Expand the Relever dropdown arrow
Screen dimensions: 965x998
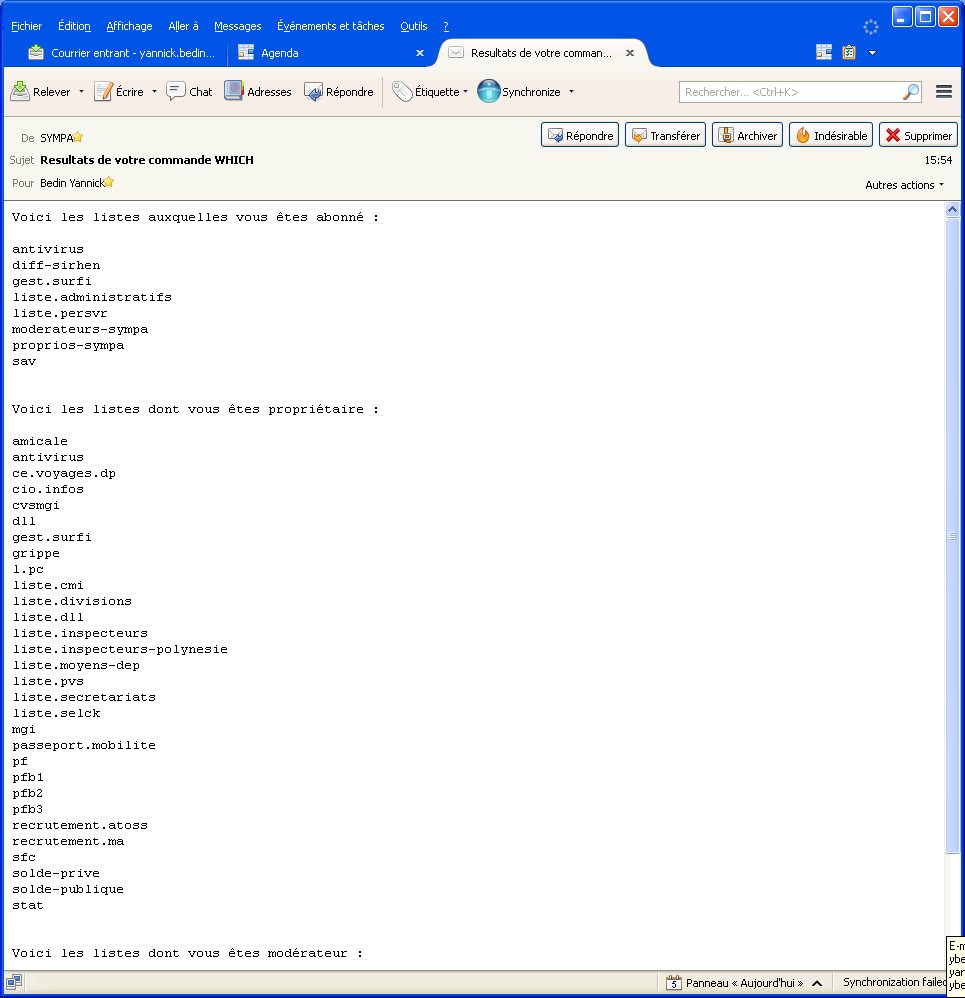click(81, 92)
